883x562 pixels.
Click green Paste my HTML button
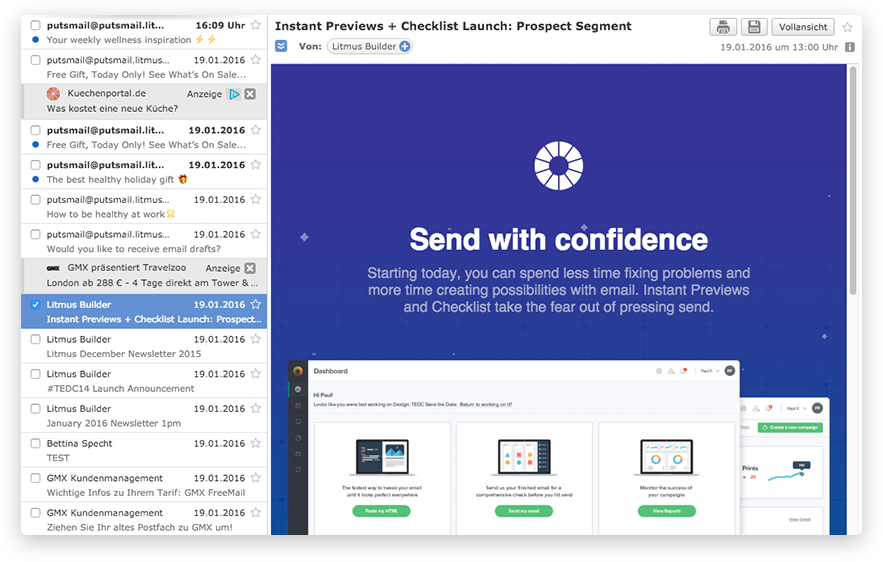(381, 511)
